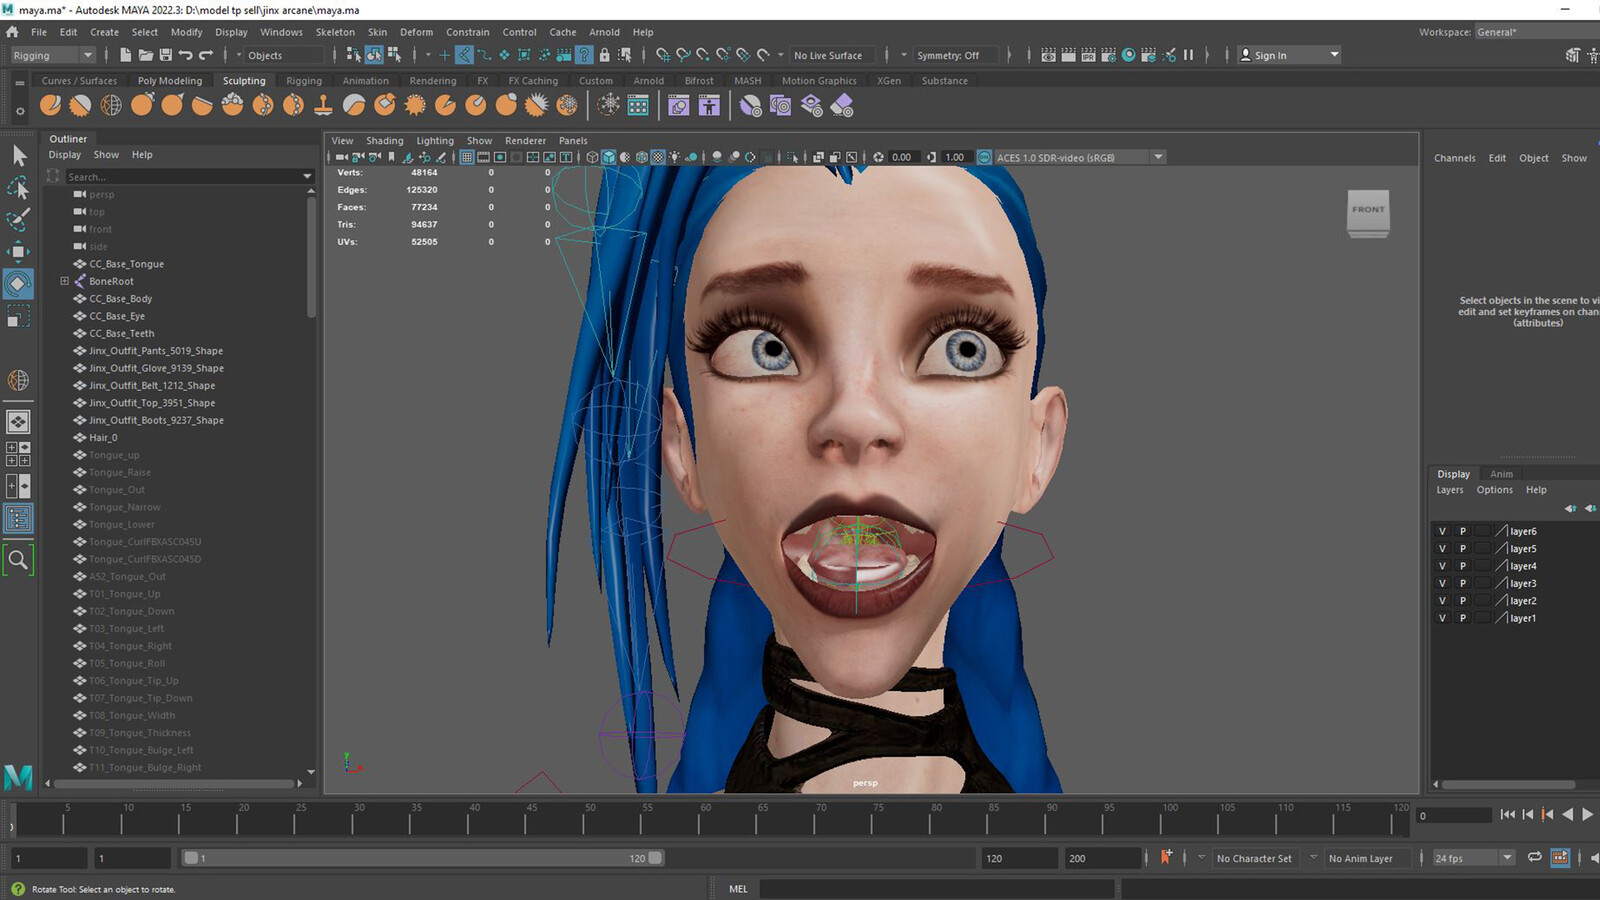Viewport: 1600px width, 900px height.
Task: Click the New Scene icon
Action: click(x=125, y=55)
